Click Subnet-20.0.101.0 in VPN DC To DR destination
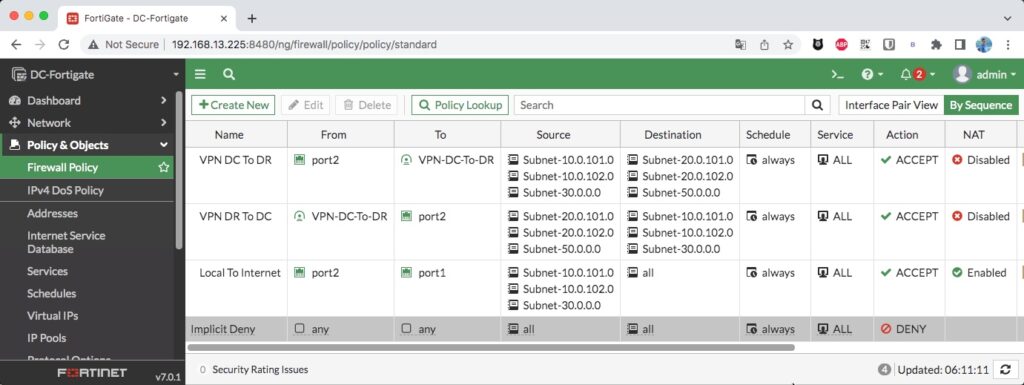Screen dimensions: 1024x385 (x=688, y=160)
